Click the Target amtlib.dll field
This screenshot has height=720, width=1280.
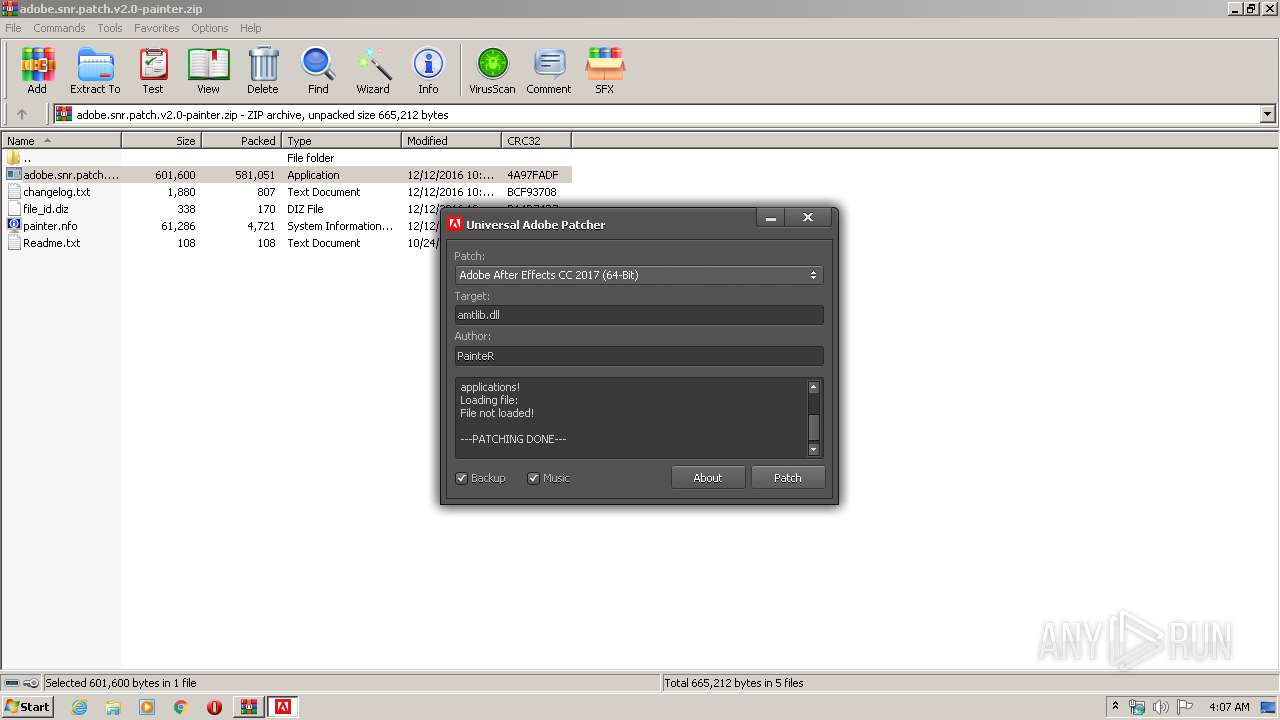pos(638,315)
